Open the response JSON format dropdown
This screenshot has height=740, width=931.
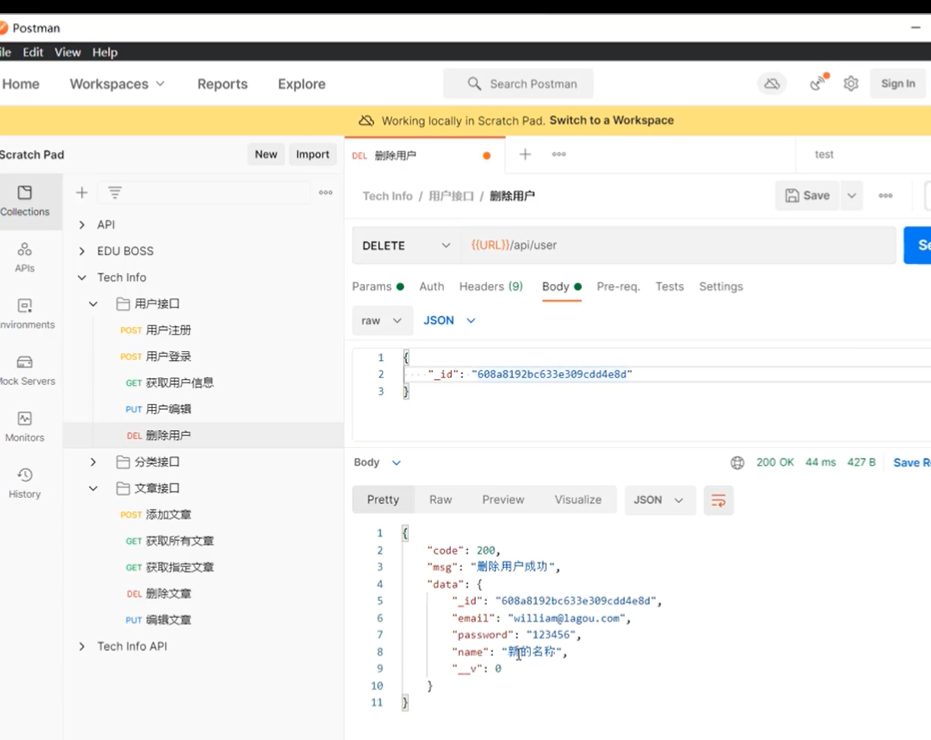pyautogui.click(x=659, y=500)
